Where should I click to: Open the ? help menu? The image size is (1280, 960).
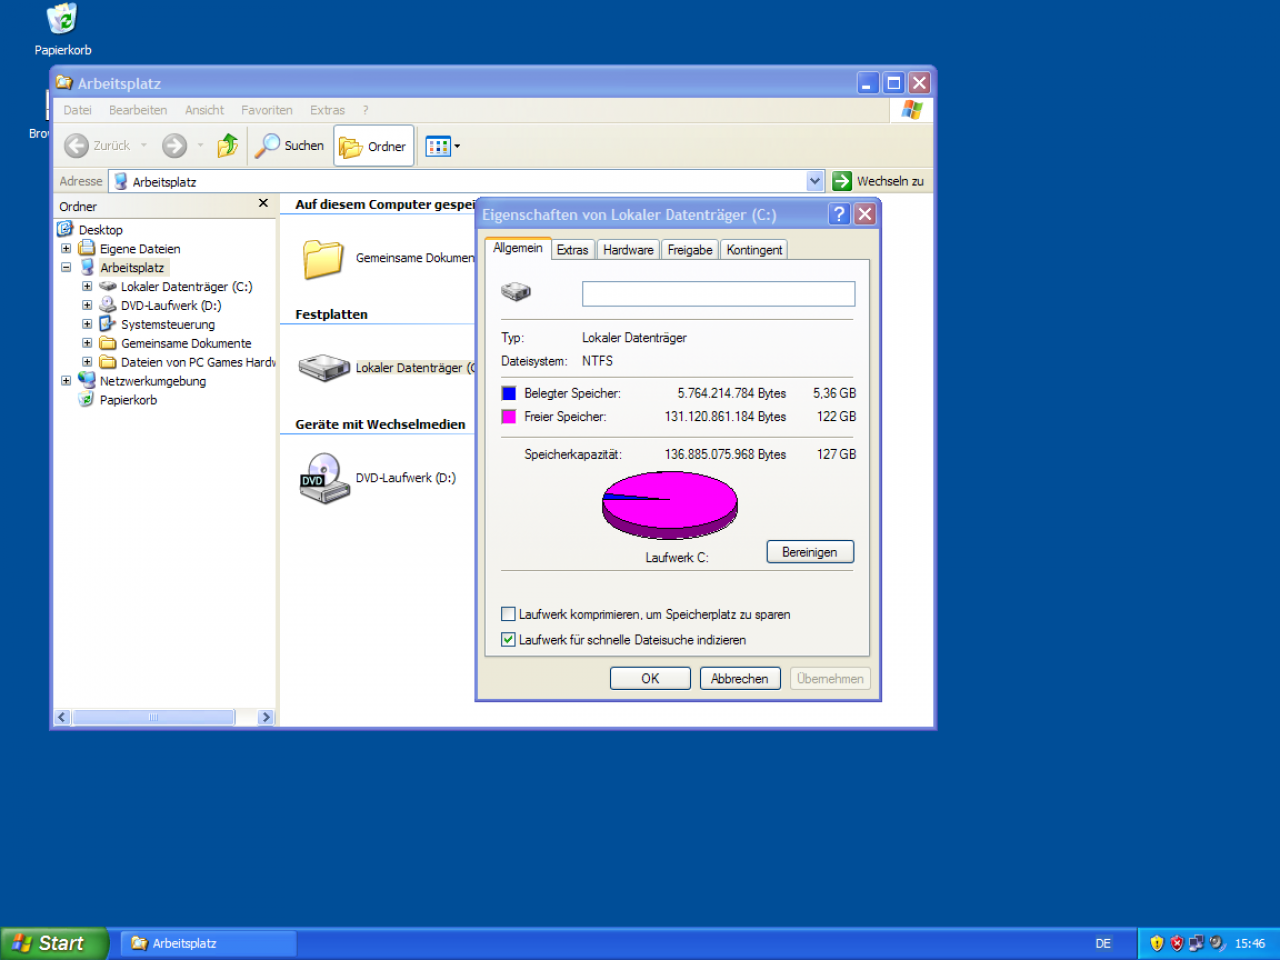(x=365, y=110)
